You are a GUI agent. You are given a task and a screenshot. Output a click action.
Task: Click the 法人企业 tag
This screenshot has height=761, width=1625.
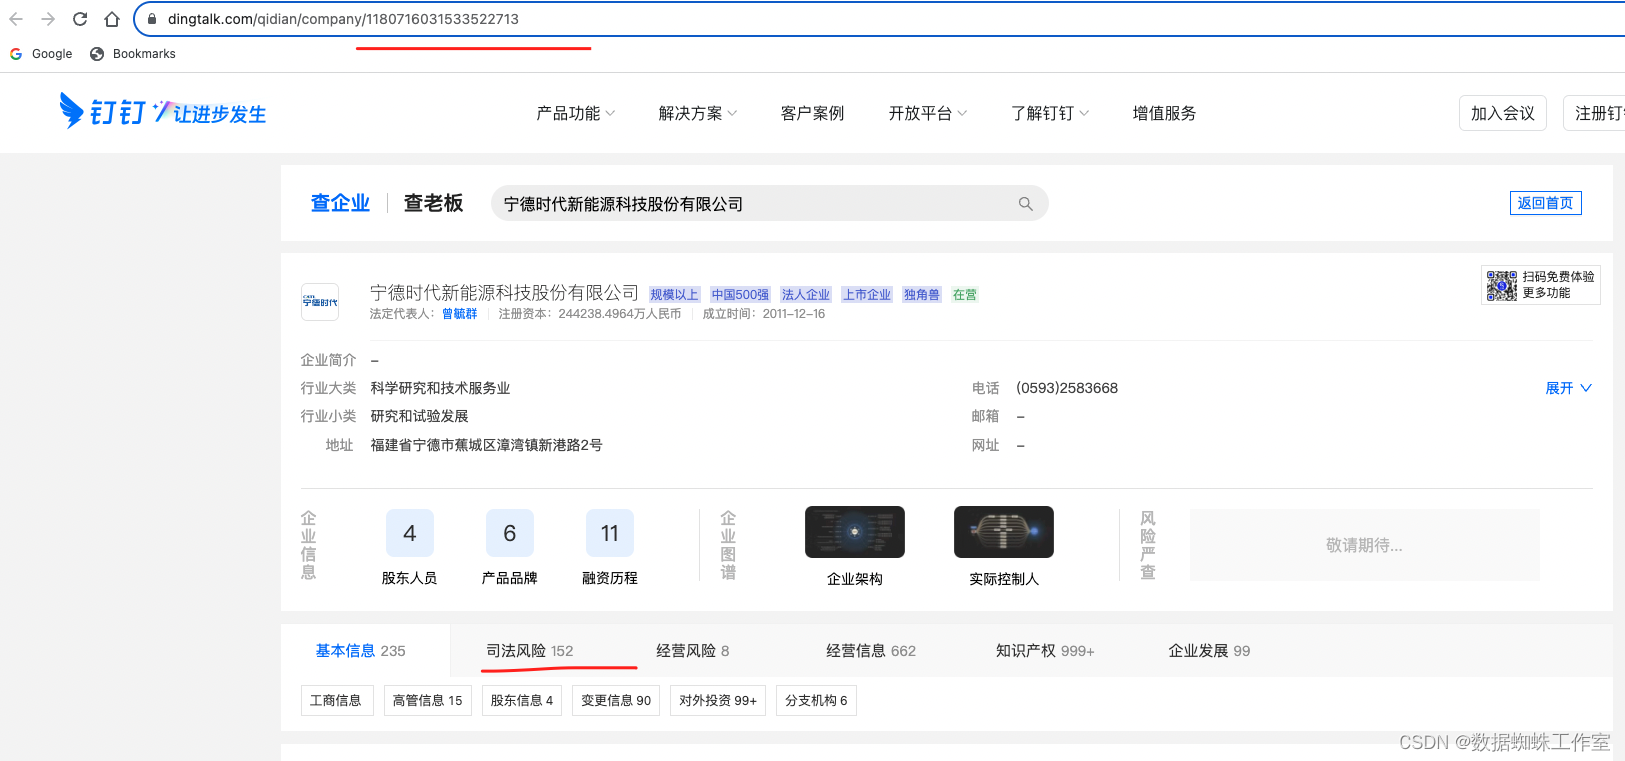pyautogui.click(x=806, y=294)
